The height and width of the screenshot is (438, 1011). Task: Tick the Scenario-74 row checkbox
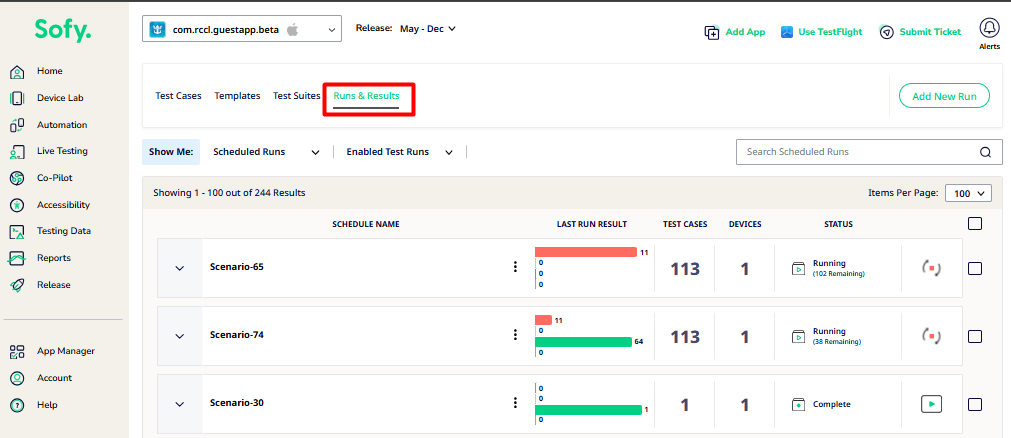pos(975,336)
